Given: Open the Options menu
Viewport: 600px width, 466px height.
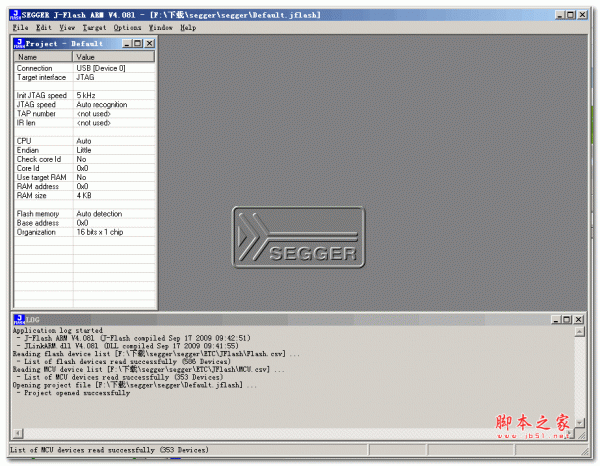Looking at the screenshot, I should [x=127, y=28].
